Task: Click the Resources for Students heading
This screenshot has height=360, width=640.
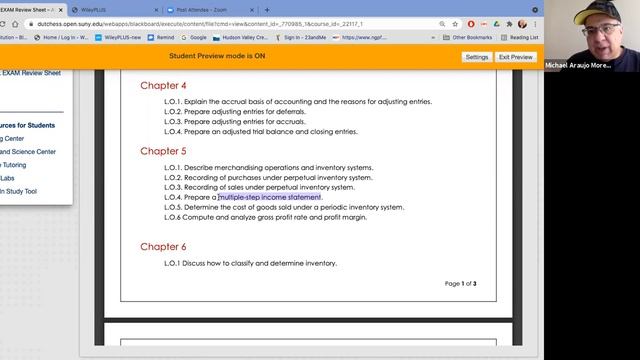Action: click(27, 125)
